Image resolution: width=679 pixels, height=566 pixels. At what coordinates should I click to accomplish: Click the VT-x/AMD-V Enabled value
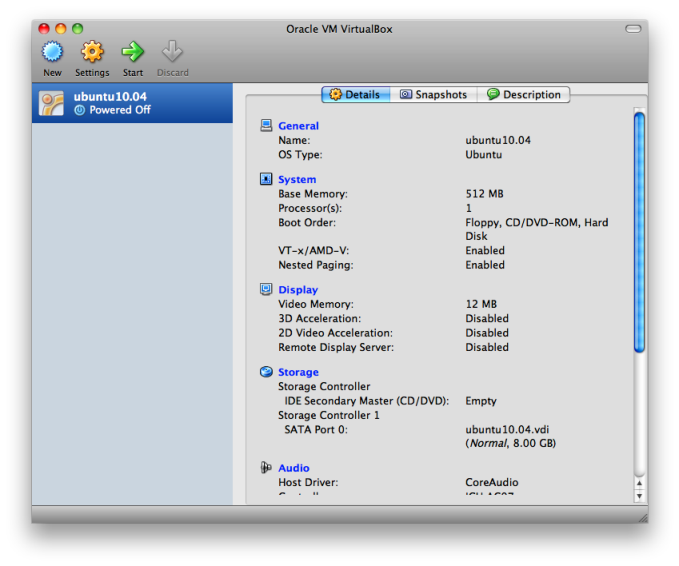tap(485, 250)
